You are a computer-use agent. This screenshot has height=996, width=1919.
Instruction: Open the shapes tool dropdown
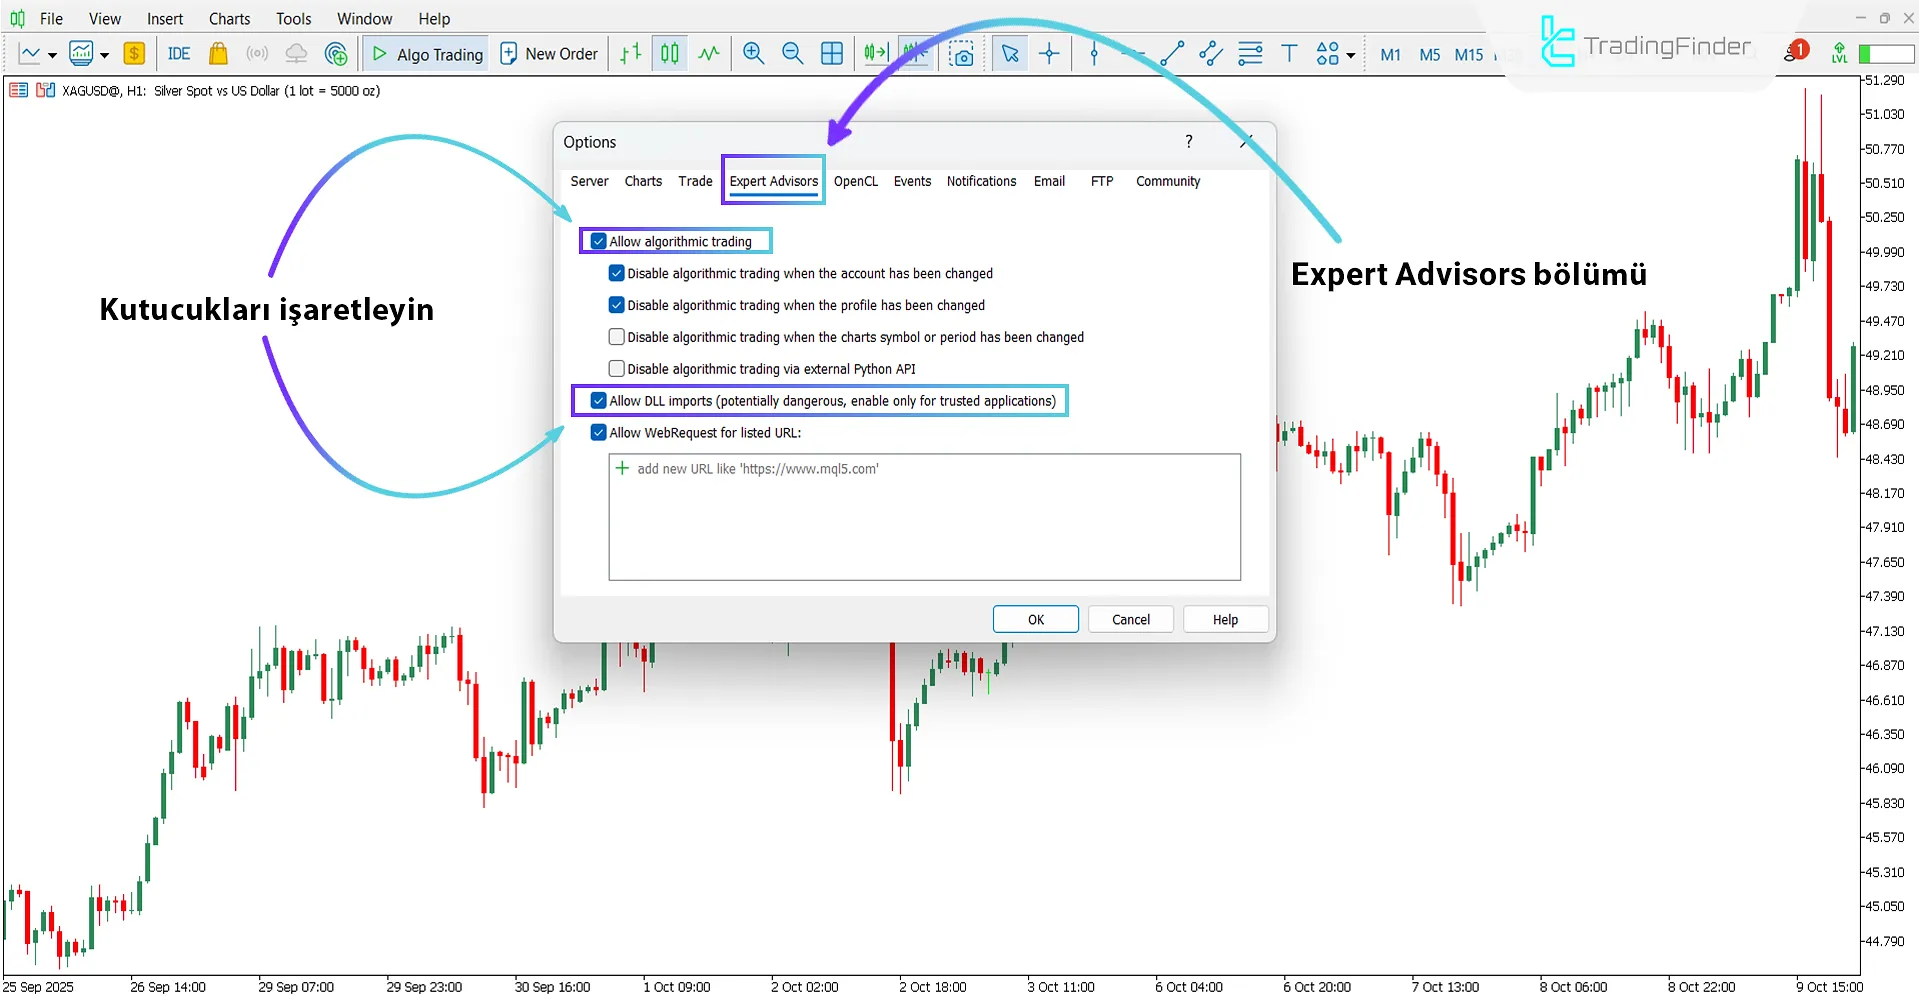coord(1348,55)
